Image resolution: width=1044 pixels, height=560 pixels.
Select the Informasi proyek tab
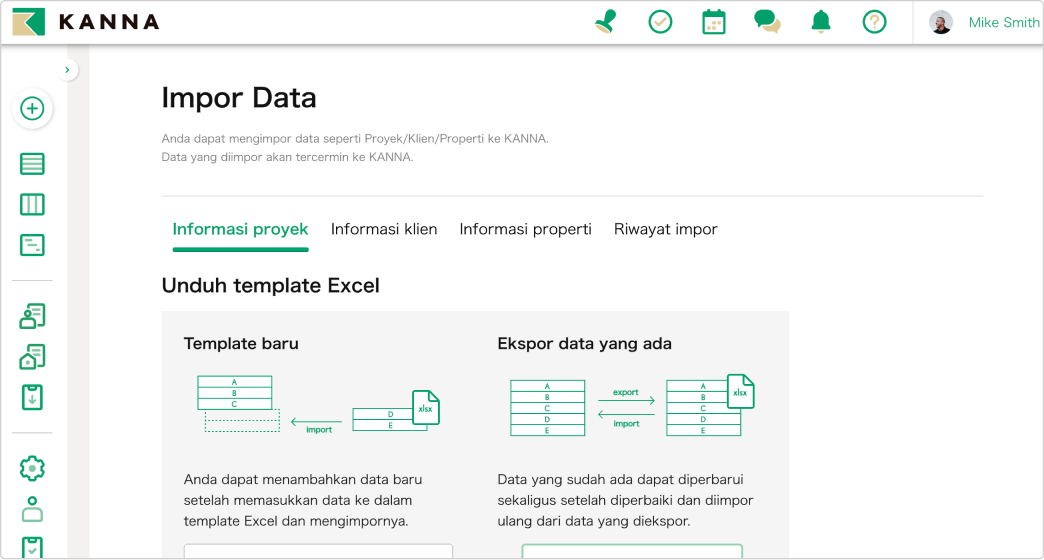click(240, 229)
